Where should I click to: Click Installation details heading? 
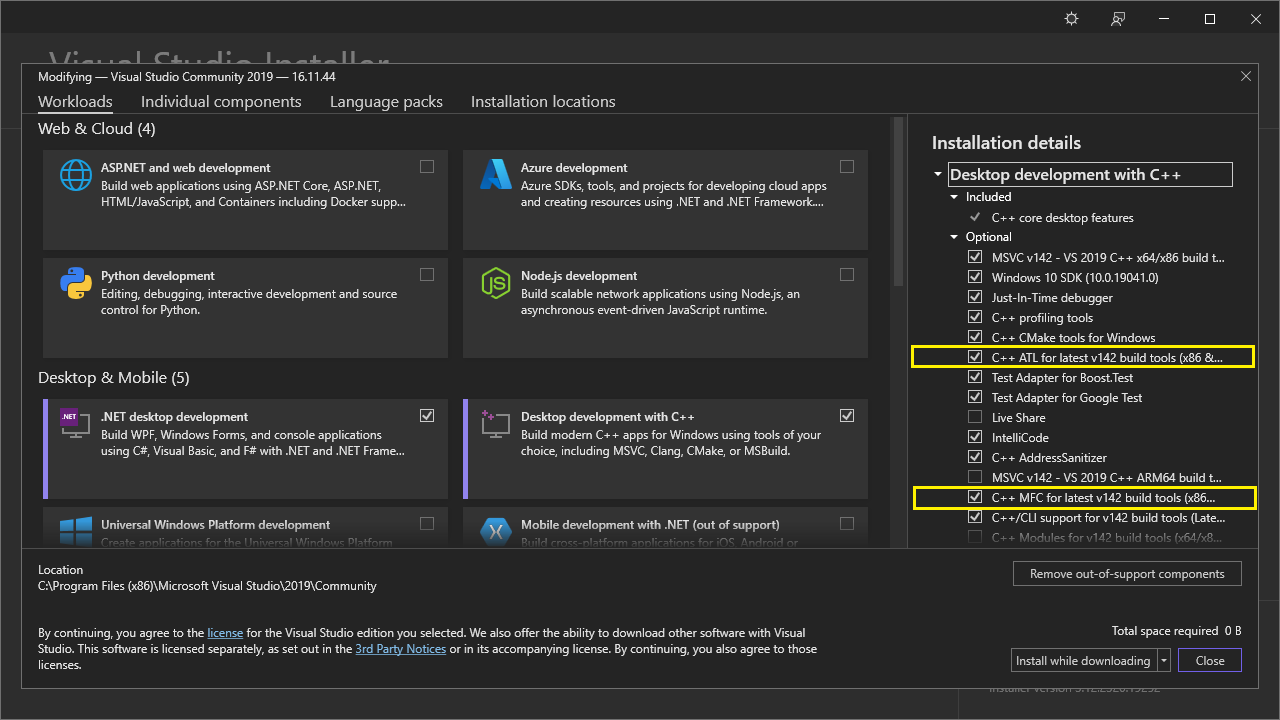tap(1006, 143)
